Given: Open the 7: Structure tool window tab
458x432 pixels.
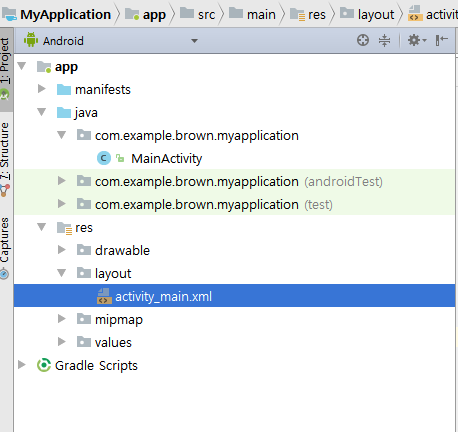Looking at the screenshot, I should coord(6,160).
